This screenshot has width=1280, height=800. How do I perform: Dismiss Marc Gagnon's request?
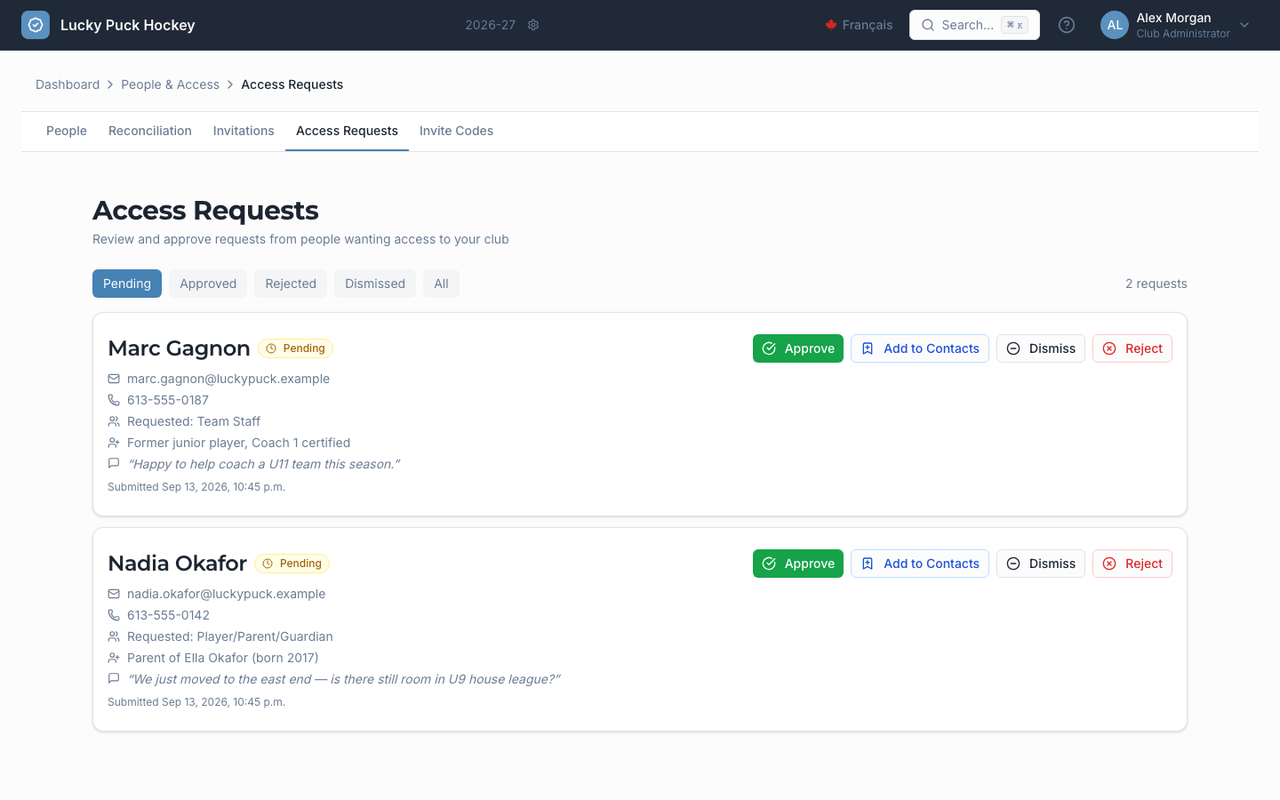[1041, 349]
